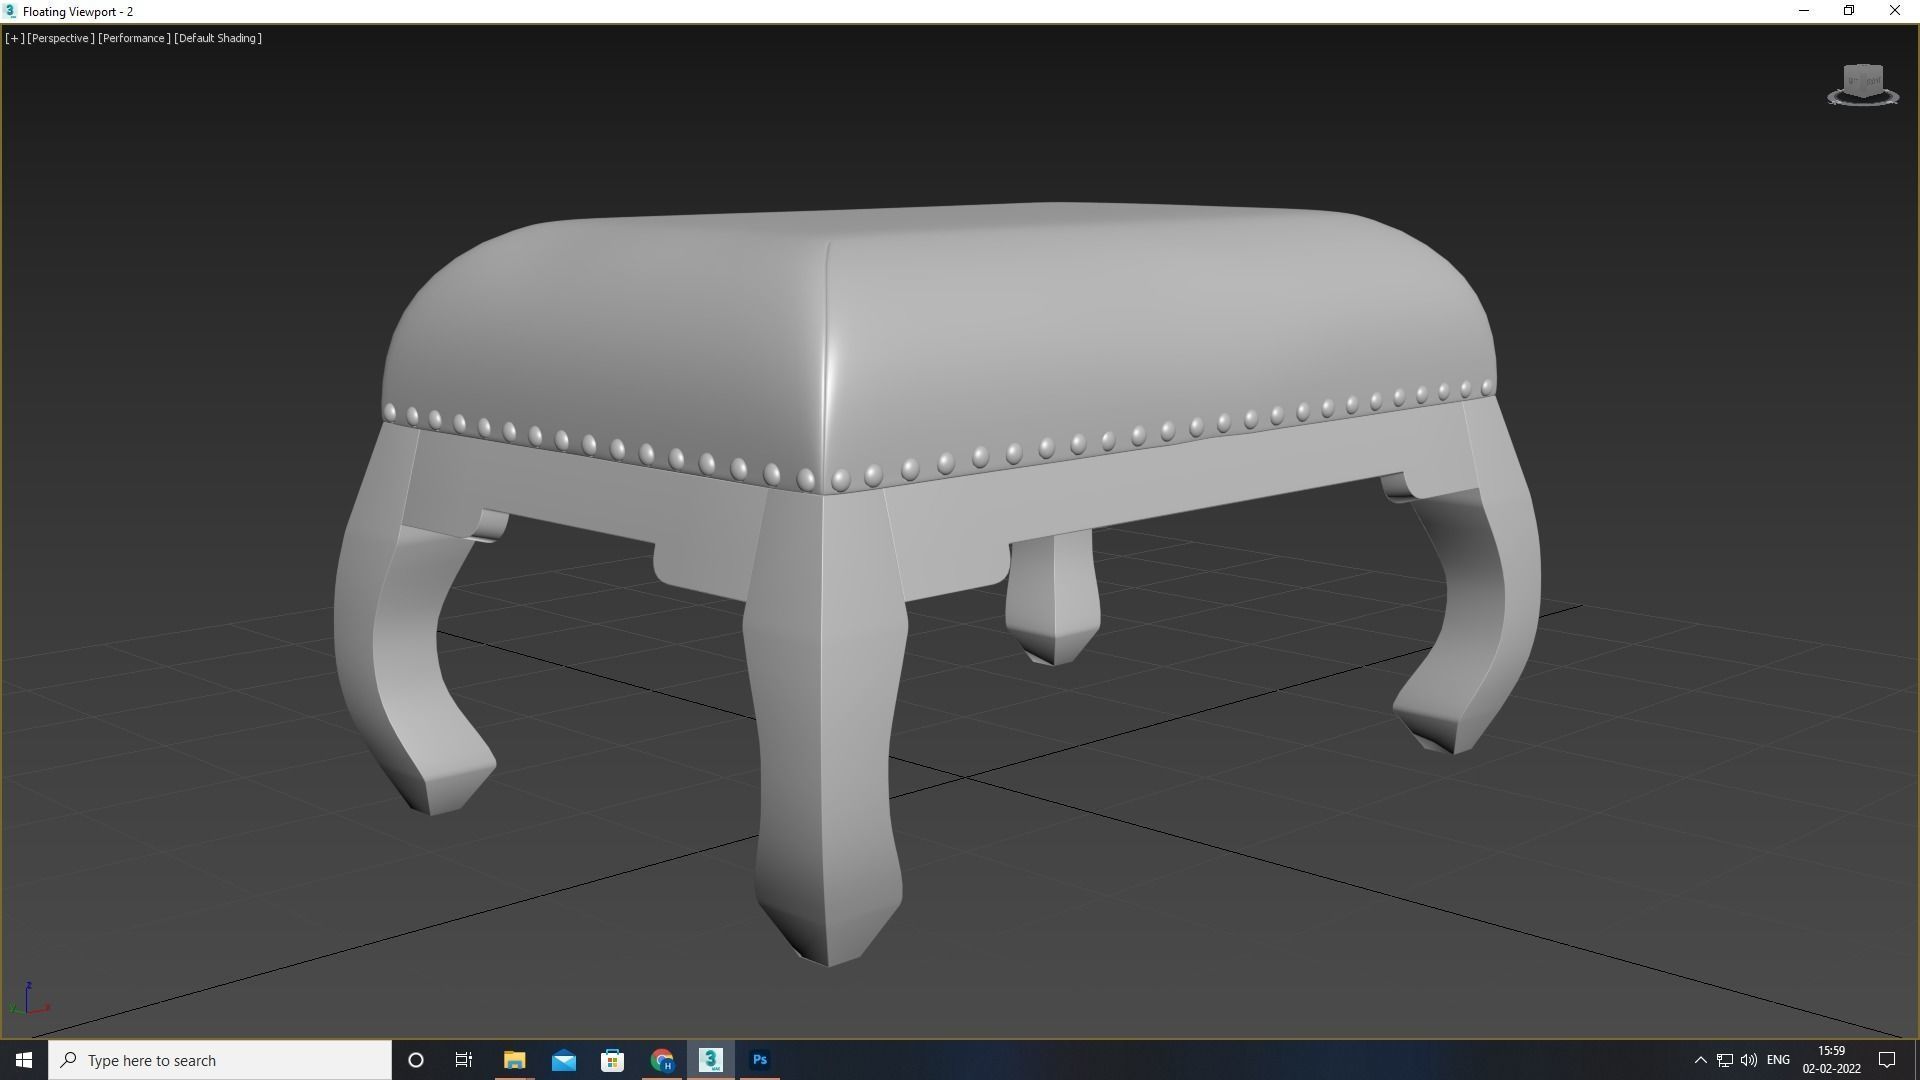Switch to 3ds Max taskbar icon
The width and height of the screenshot is (1920, 1080).
(710, 1060)
